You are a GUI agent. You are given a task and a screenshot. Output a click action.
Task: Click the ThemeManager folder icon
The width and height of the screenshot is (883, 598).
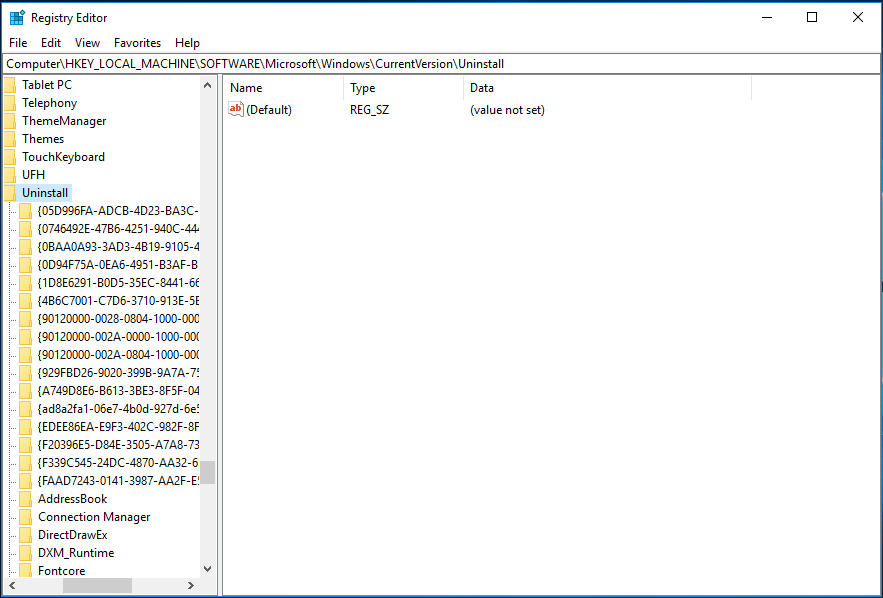(10, 121)
